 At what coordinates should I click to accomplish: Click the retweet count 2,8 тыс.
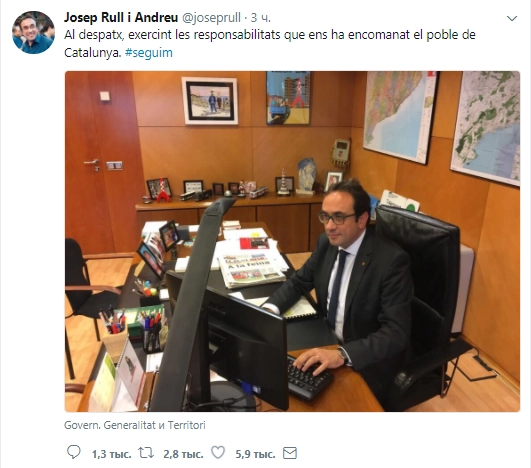click(x=183, y=454)
